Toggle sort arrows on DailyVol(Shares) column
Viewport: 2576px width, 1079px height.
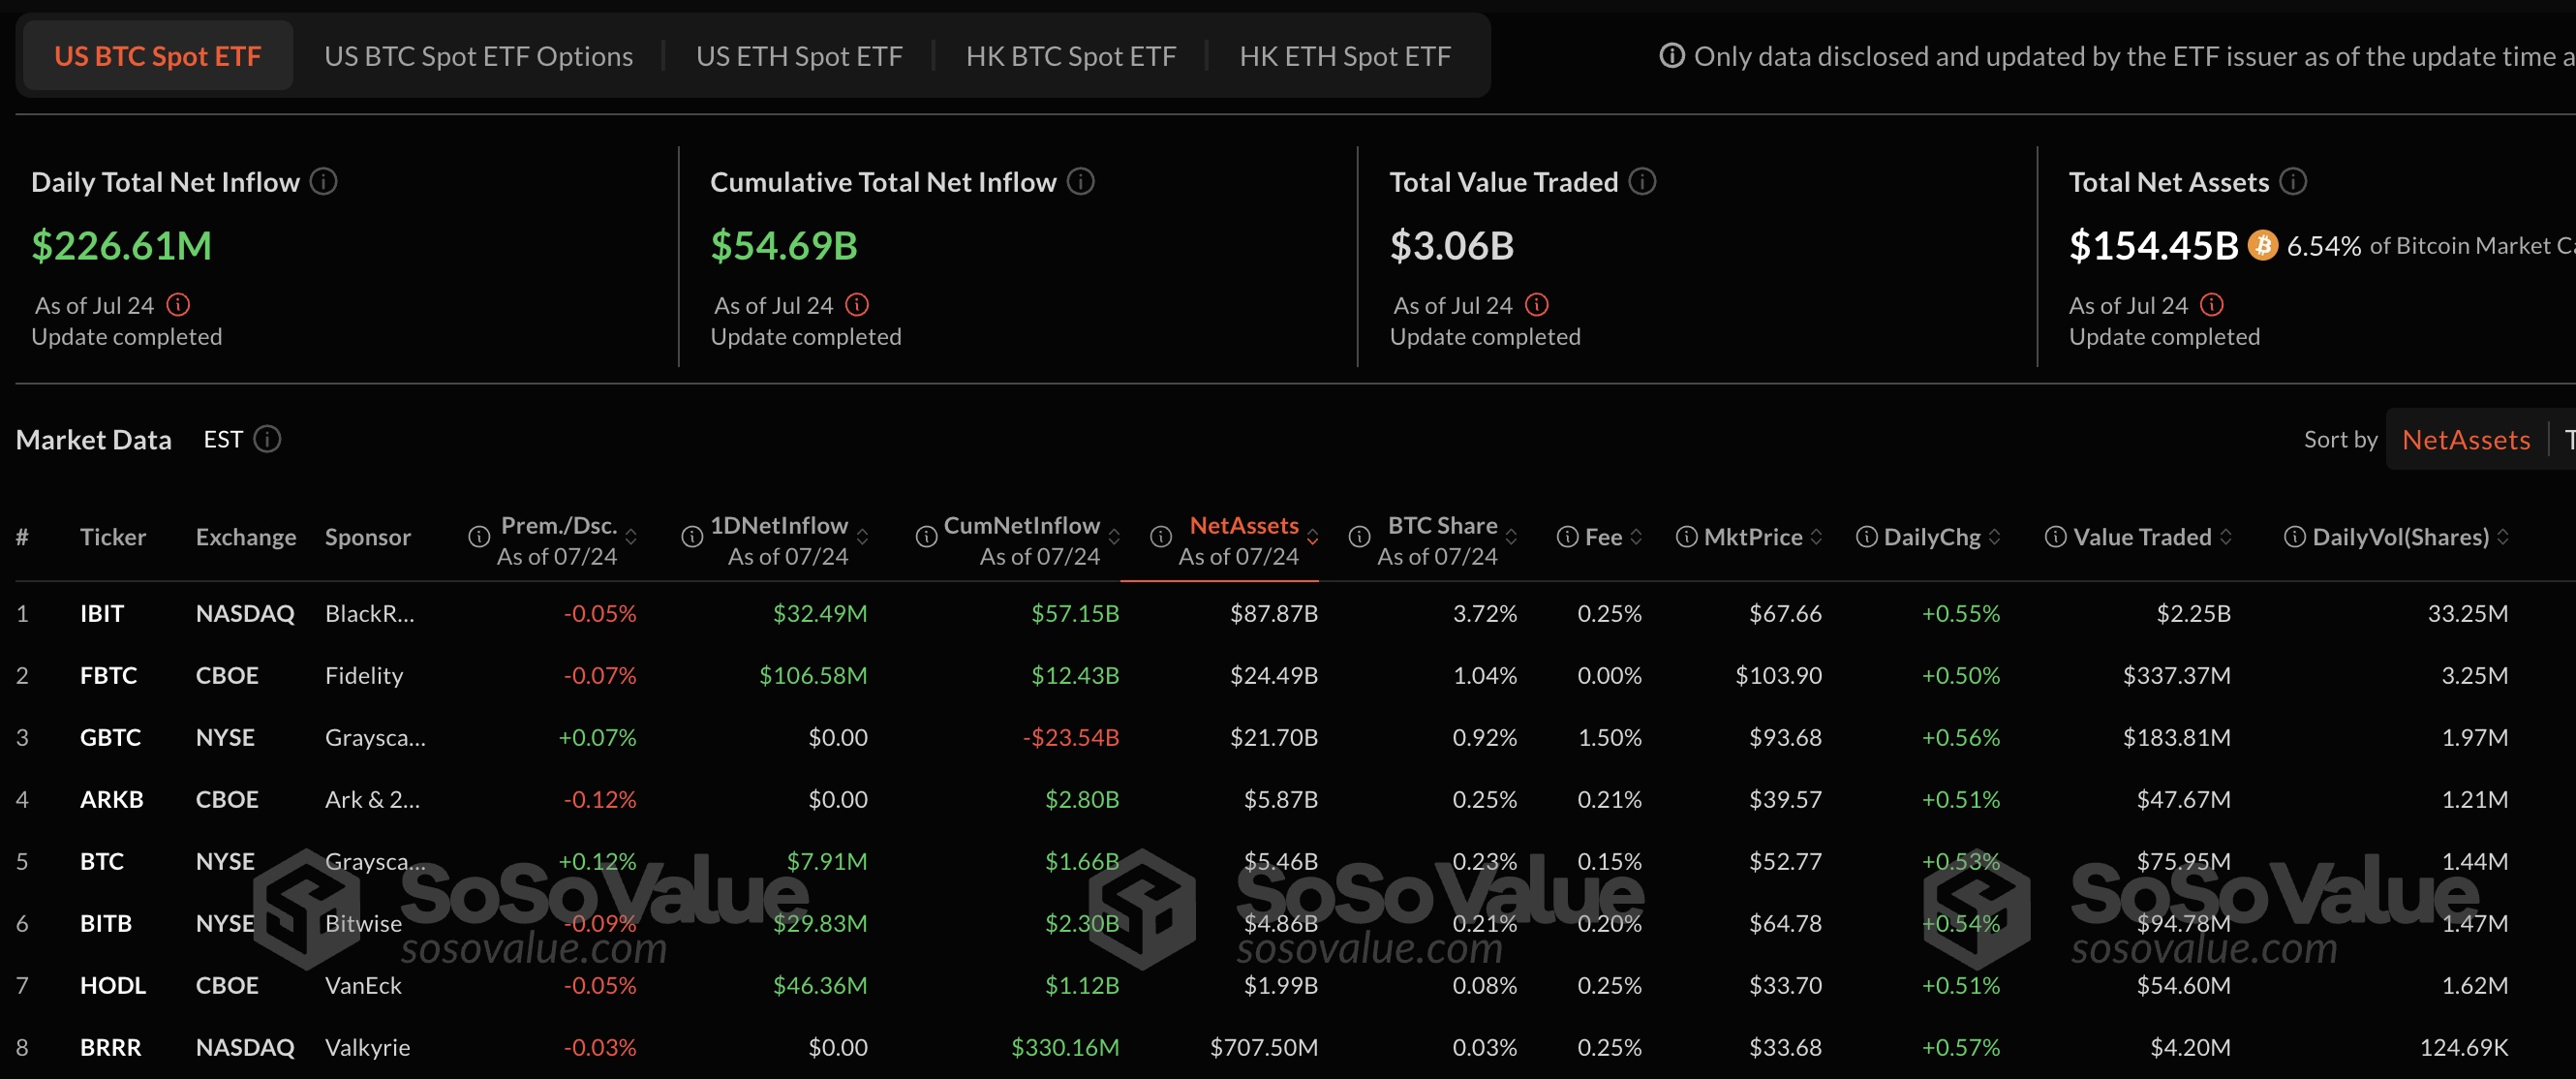point(2503,537)
